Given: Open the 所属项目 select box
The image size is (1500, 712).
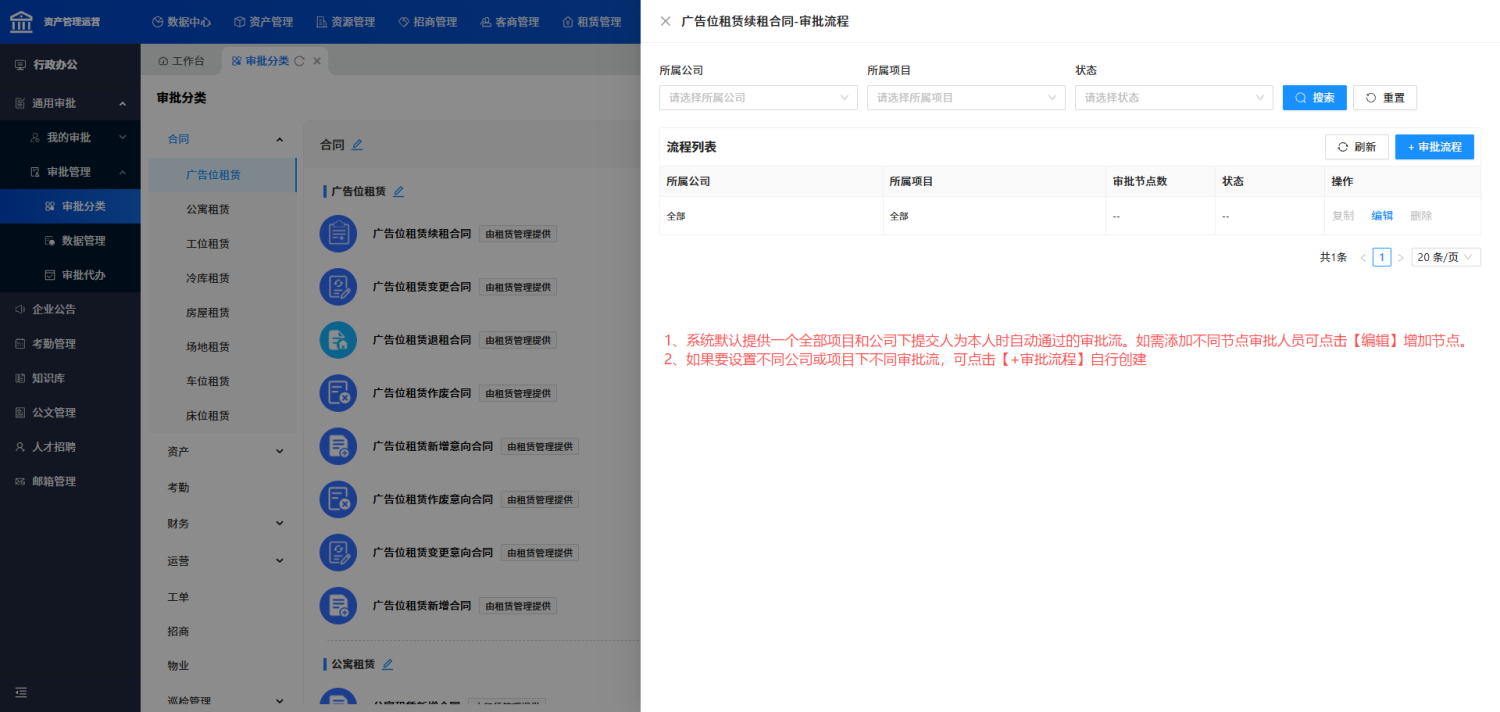Looking at the screenshot, I should point(966,98).
